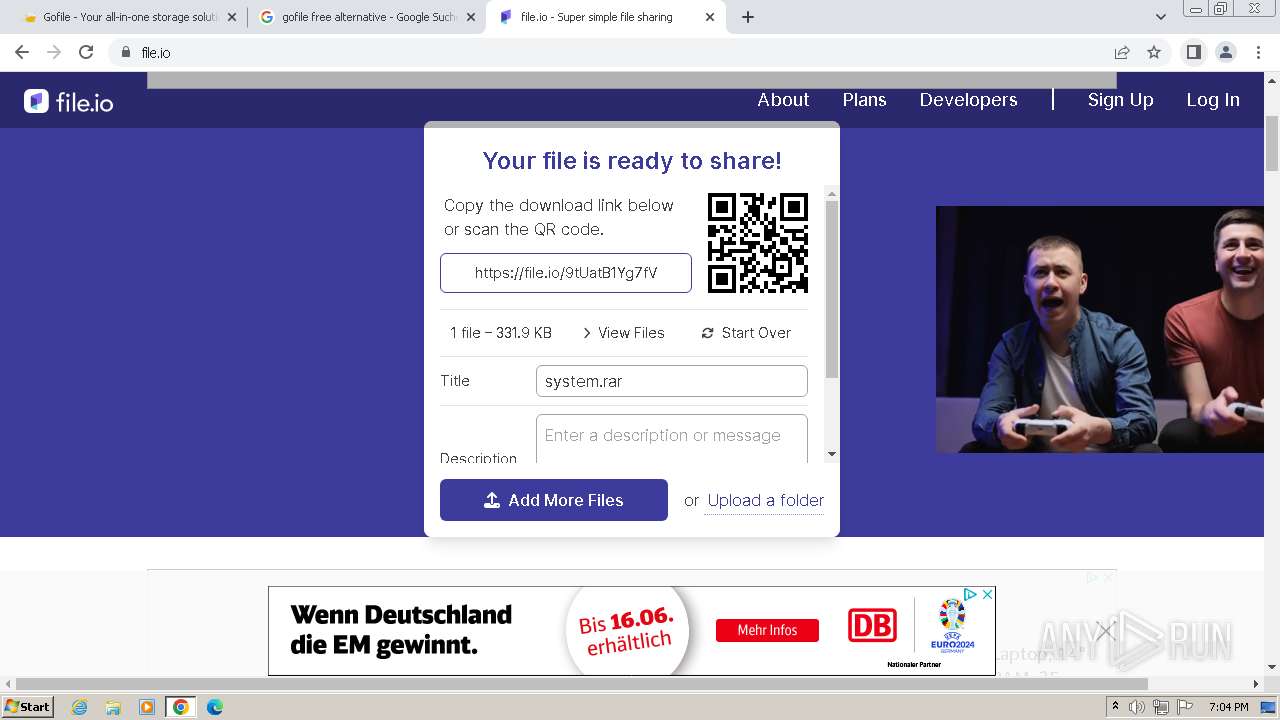The width and height of the screenshot is (1280, 720).
Task: Close the file.io tab
Action: pos(710,17)
